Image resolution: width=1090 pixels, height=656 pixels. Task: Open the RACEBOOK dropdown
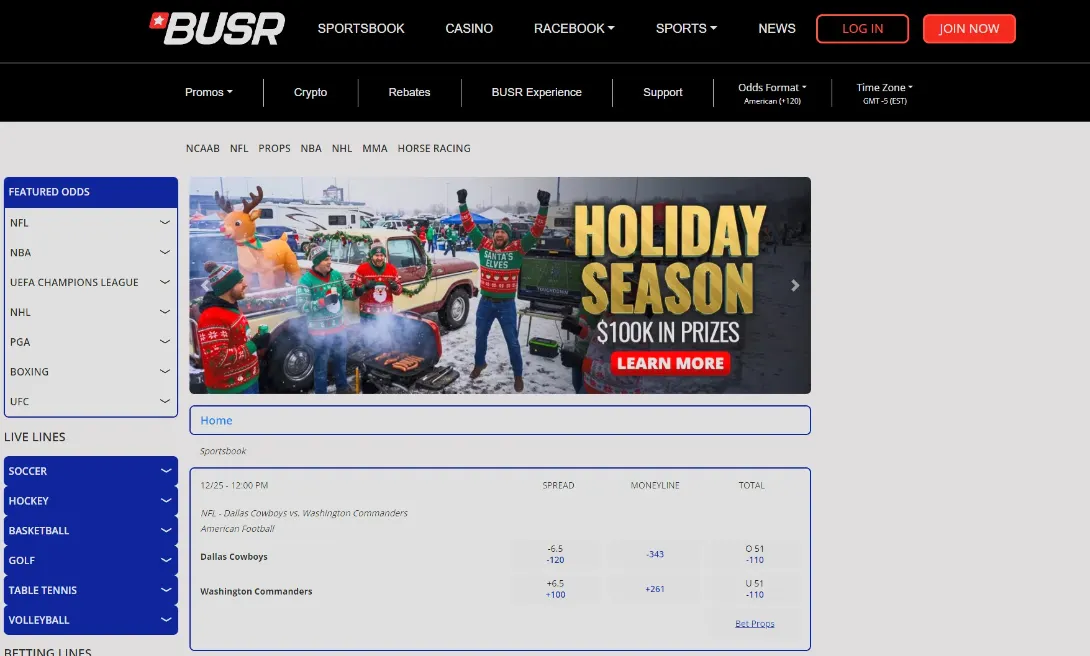573,28
